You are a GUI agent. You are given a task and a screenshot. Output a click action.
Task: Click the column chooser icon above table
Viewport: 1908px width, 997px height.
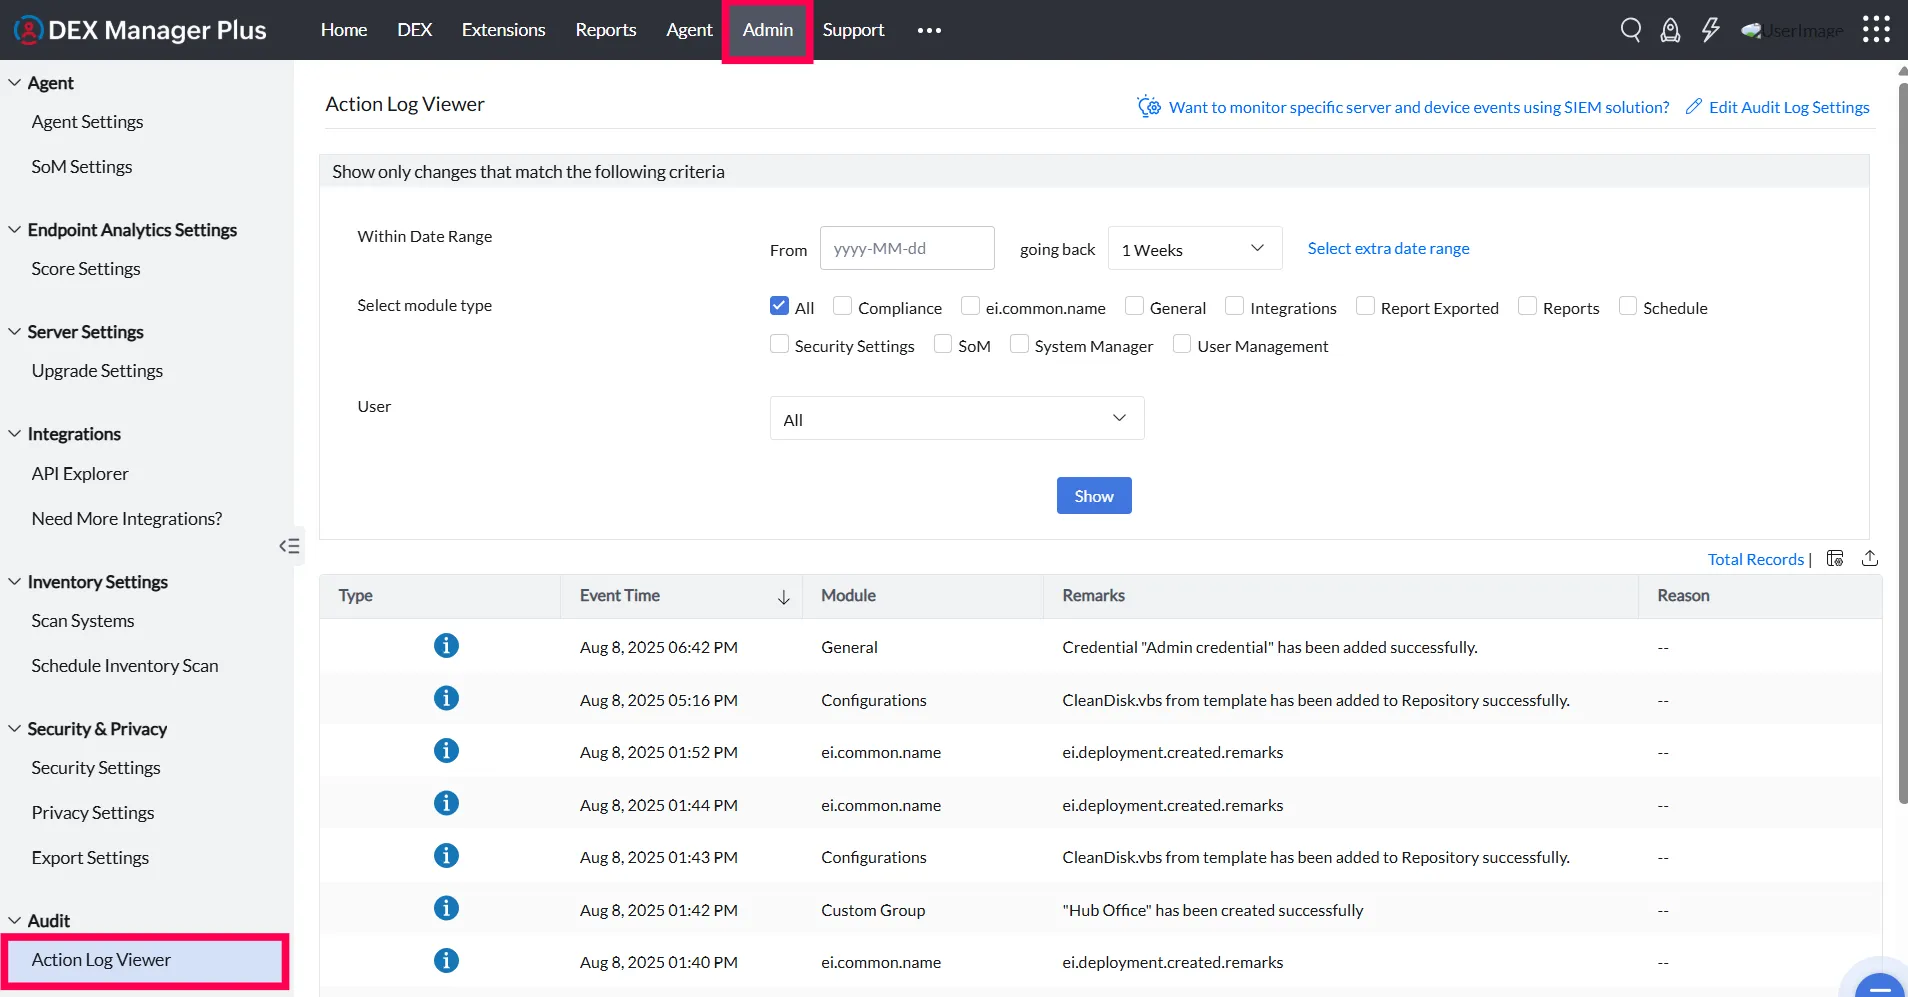(x=1835, y=559)
